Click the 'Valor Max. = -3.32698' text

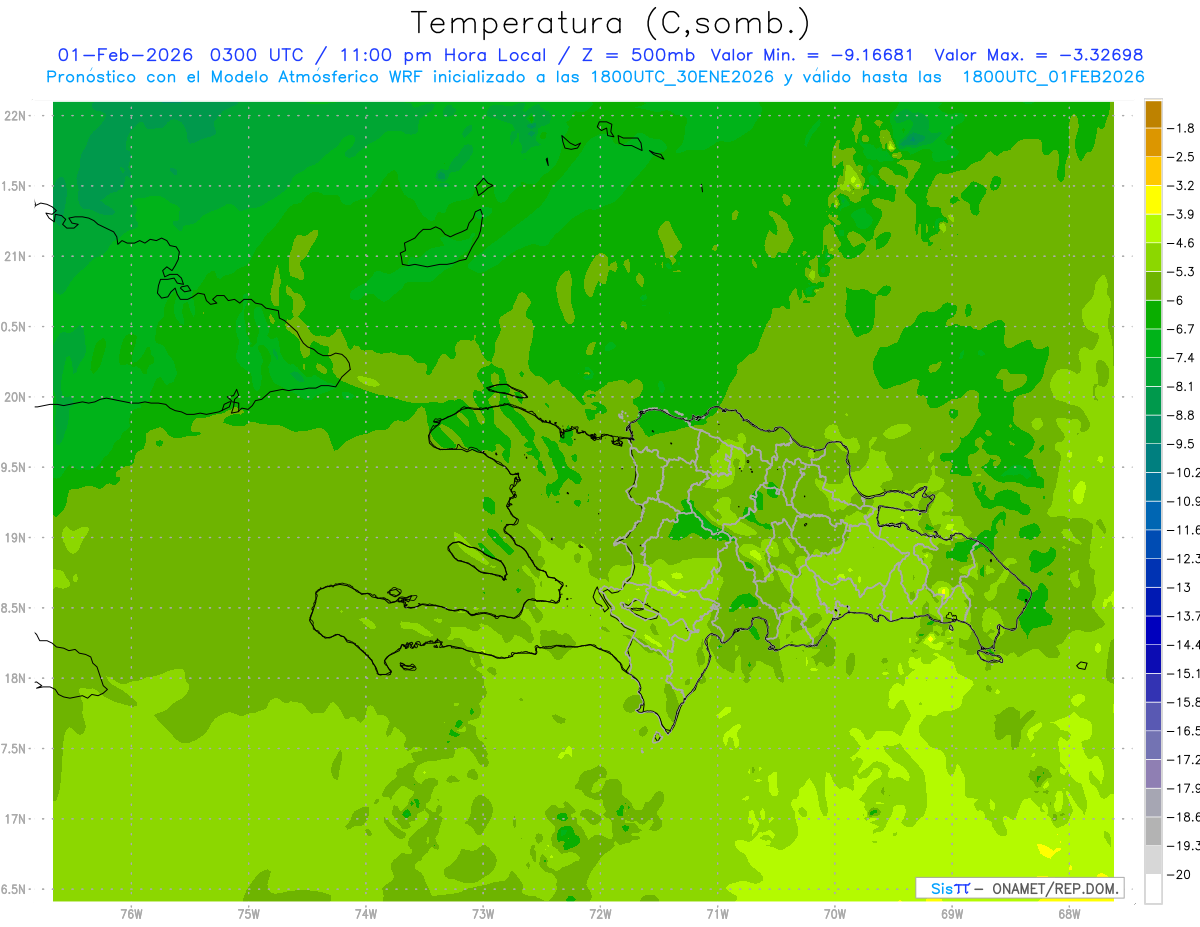click(x=1038, y=55)
